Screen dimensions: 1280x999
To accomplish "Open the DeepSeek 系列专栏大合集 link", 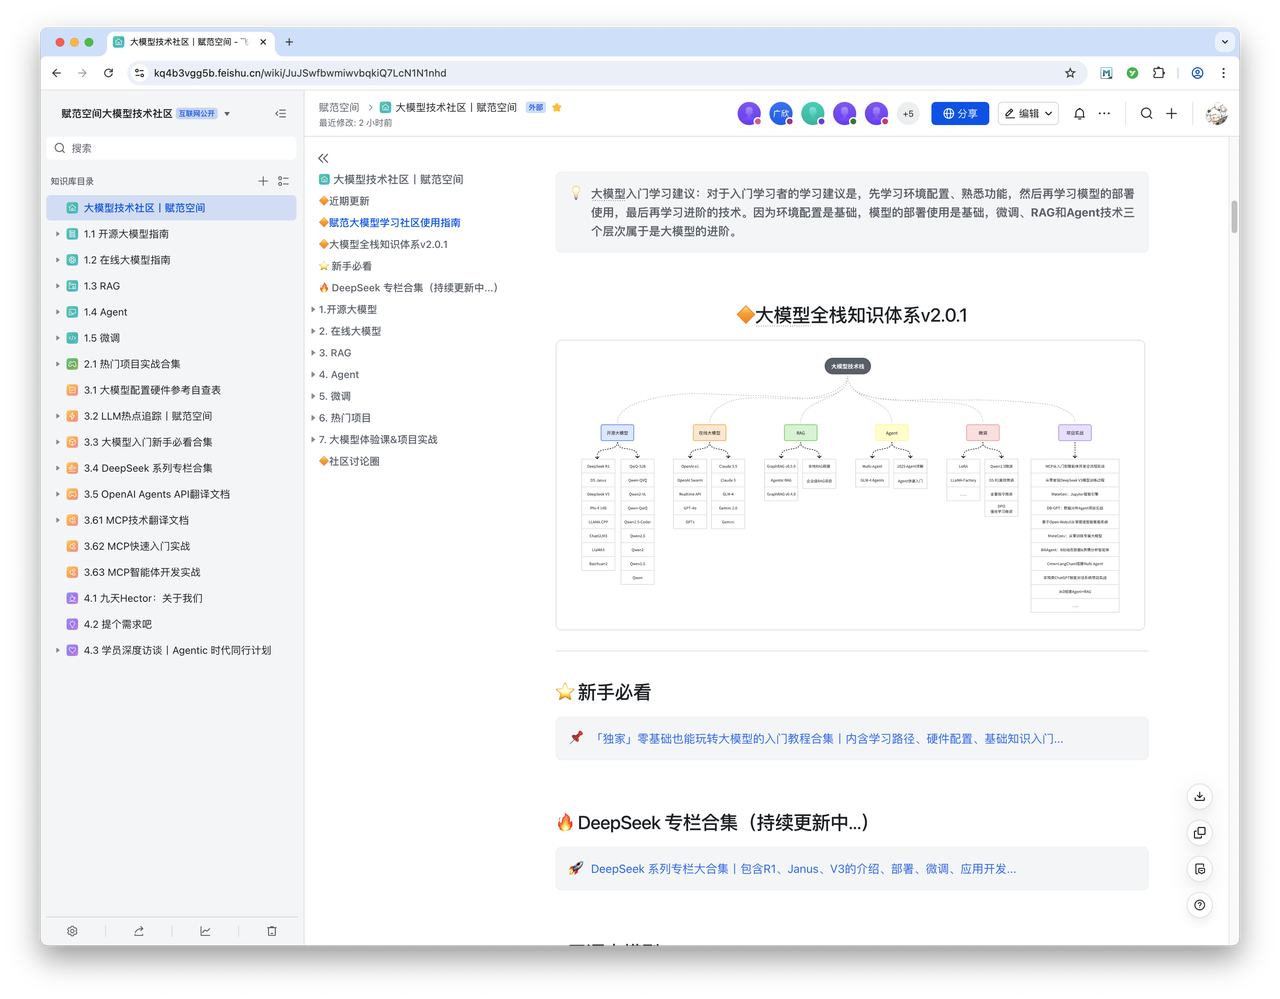I will click(x=803, y=869).
